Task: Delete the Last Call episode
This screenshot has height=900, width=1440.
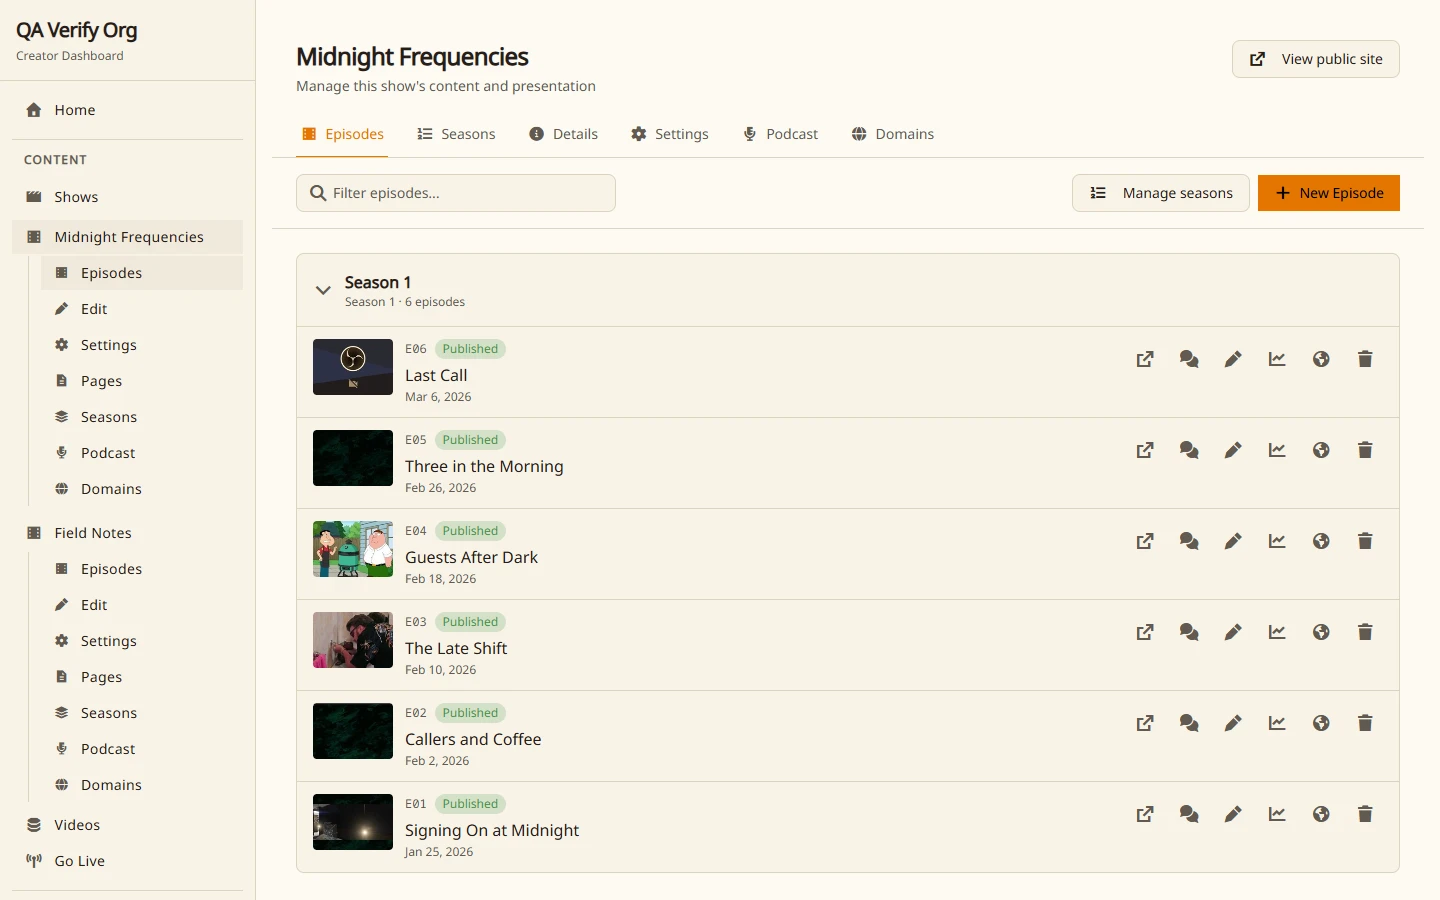Action: [x=1365, y=359]
